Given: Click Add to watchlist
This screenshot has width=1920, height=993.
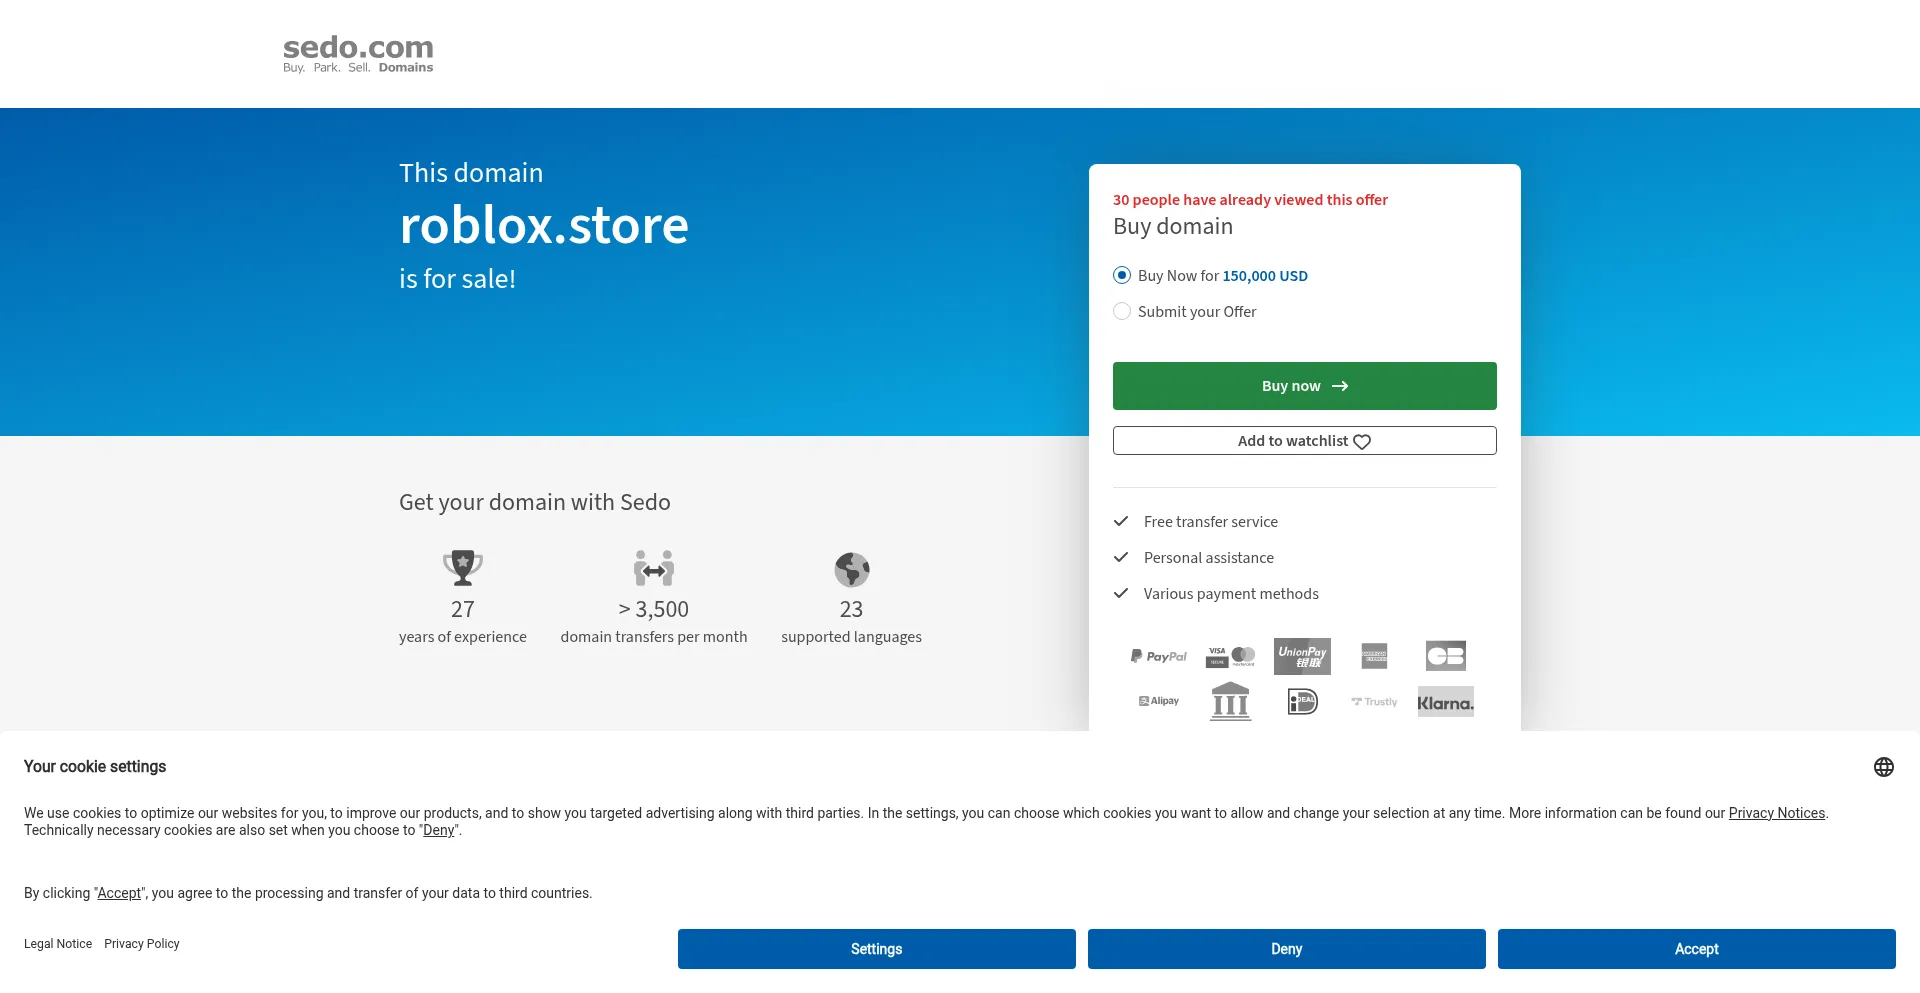Looking at the screenshot, I should click(1304, 440).
